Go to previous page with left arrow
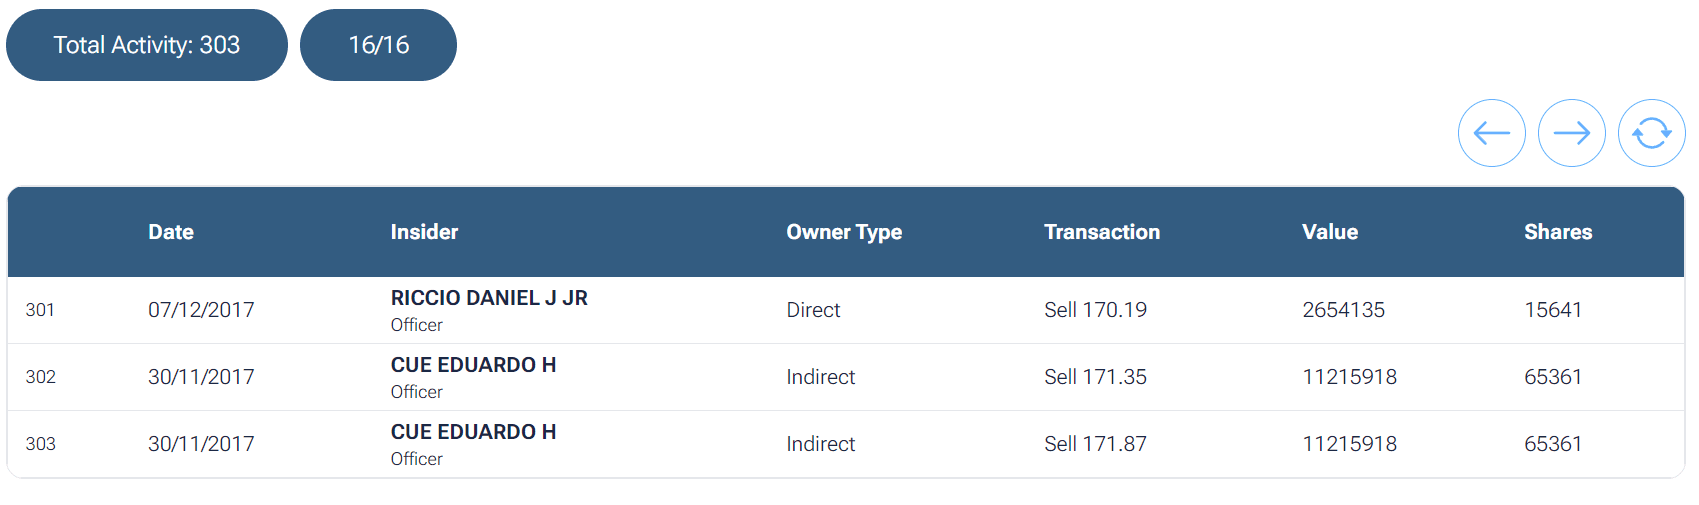 pos(1491,133)
